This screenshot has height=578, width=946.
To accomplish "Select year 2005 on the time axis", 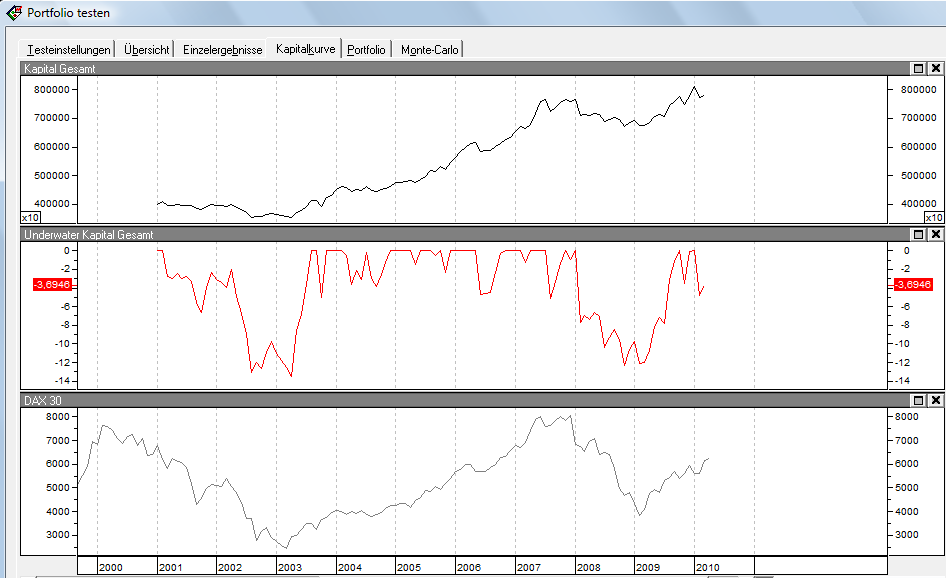I will coord(409,567).
